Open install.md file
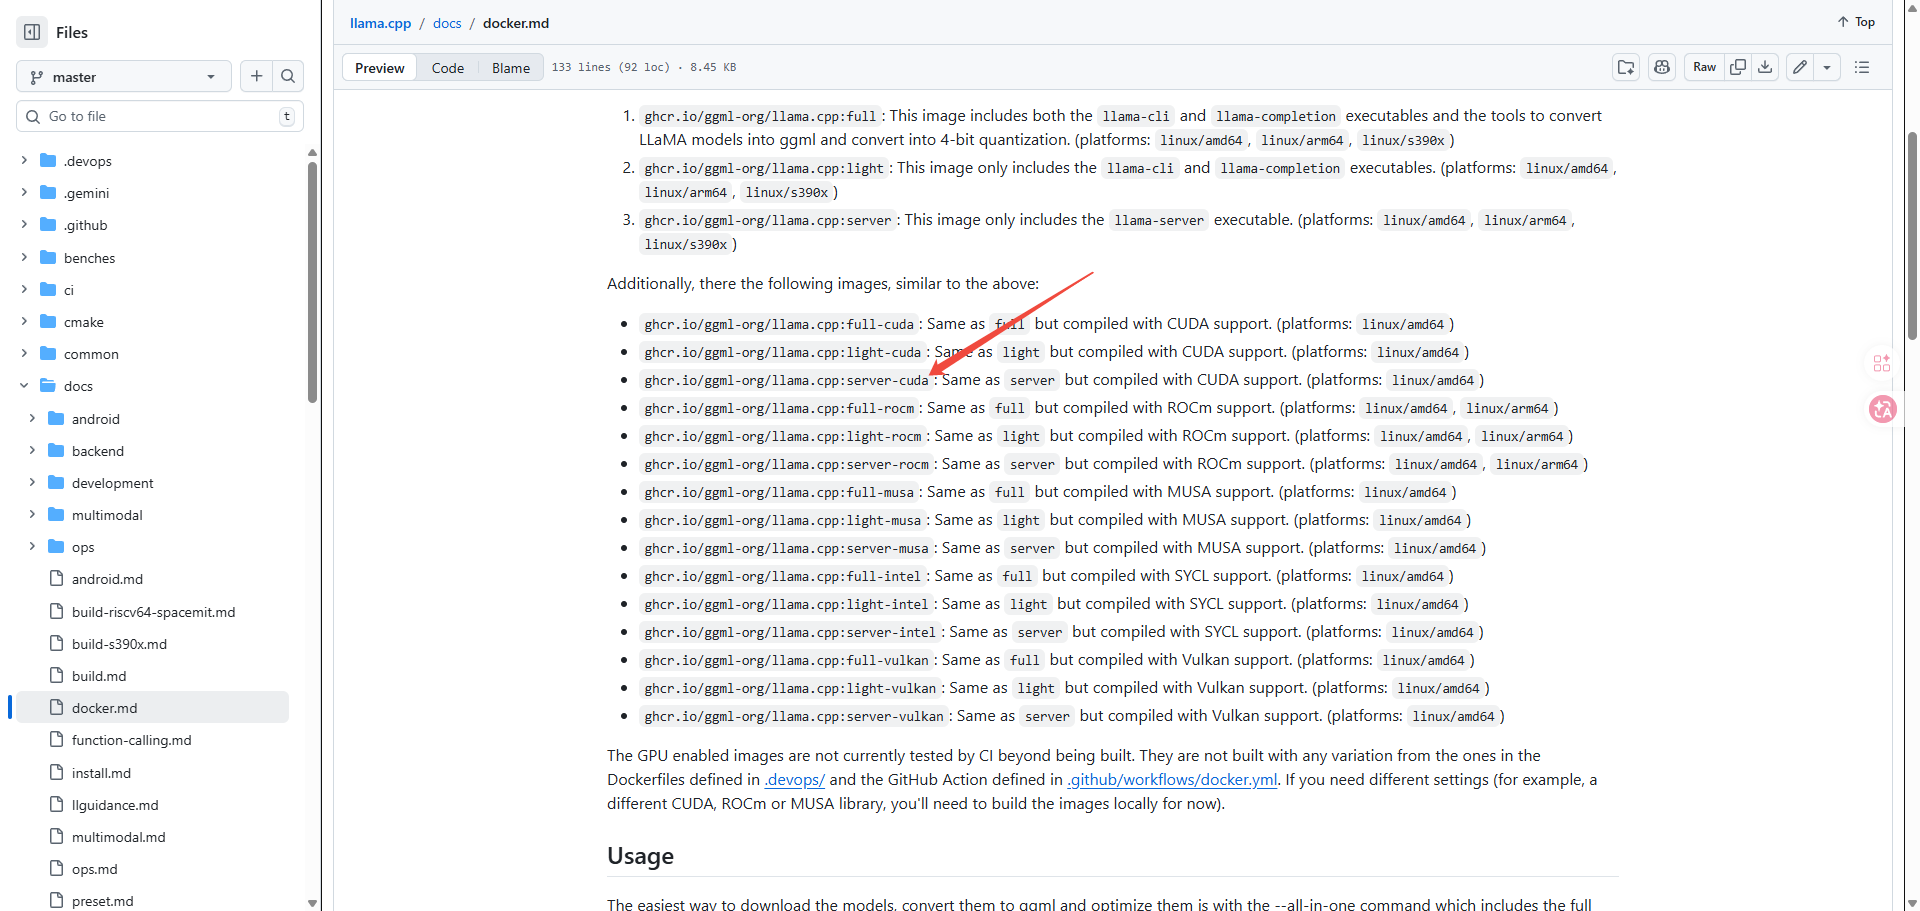Viewport: 1920px width, 911px height. click(101, 773)
